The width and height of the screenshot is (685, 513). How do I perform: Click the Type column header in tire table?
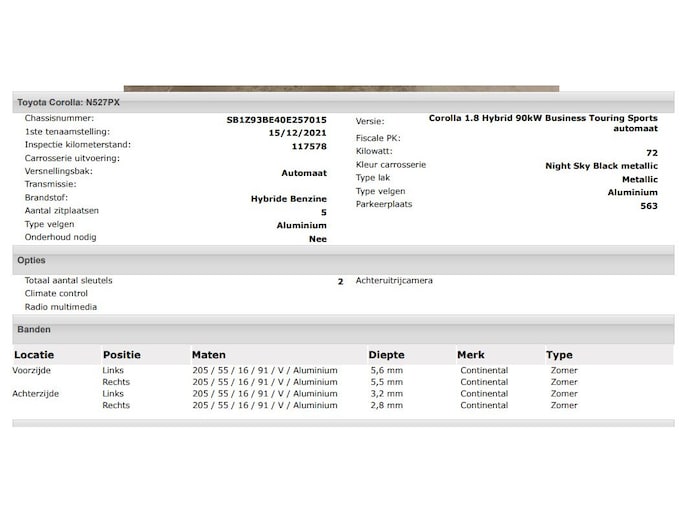pos(559,355)
